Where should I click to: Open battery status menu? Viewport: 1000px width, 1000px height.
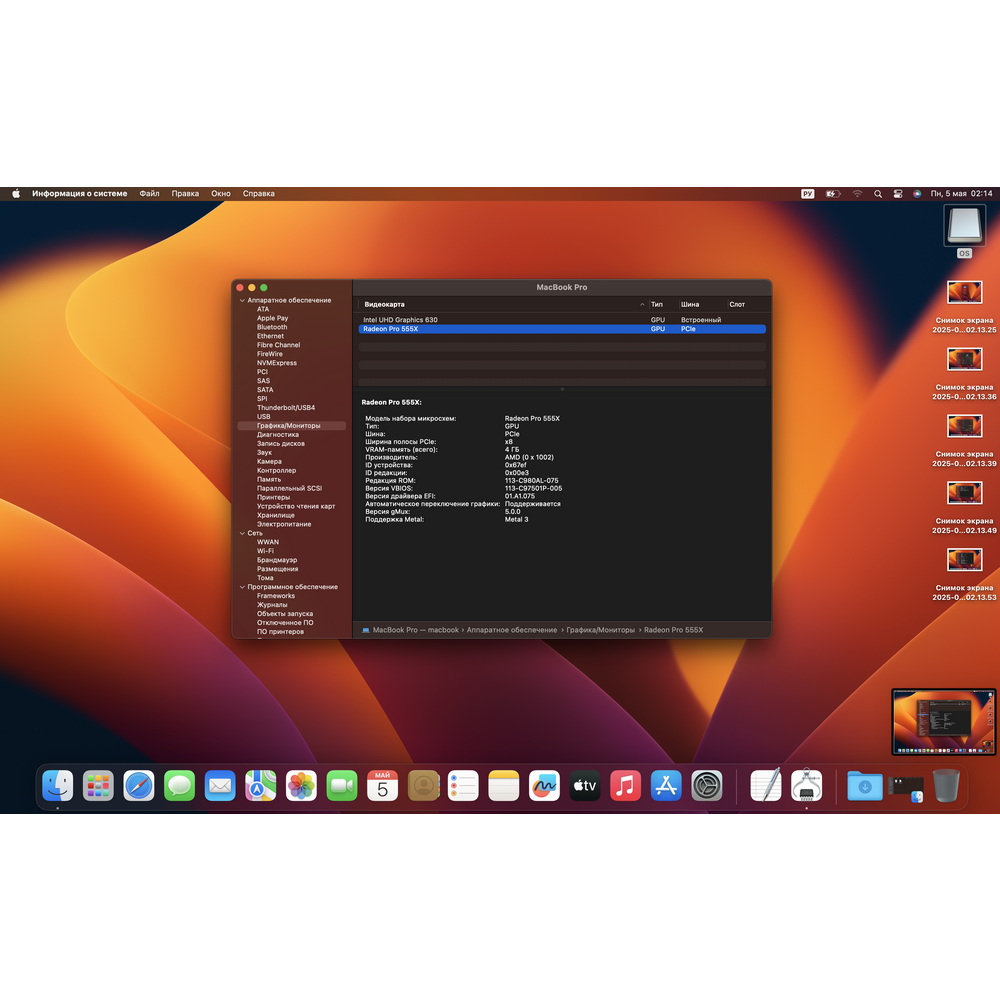833,194
